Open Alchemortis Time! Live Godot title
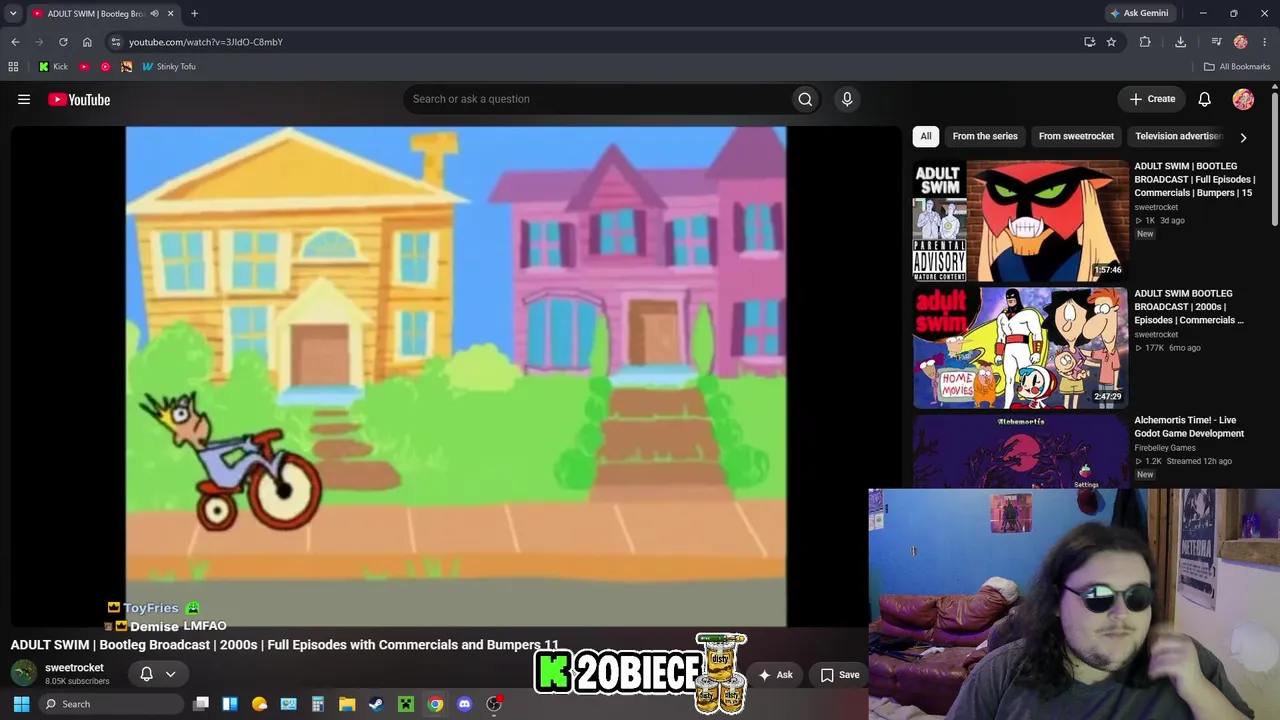Viewport: 1280px width, 720px height. coord(1189,427)
